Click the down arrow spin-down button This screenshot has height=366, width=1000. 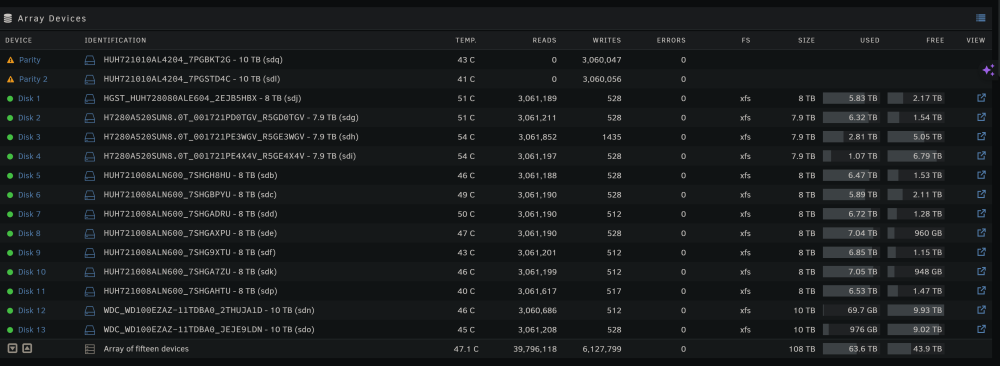pos(12,348)
